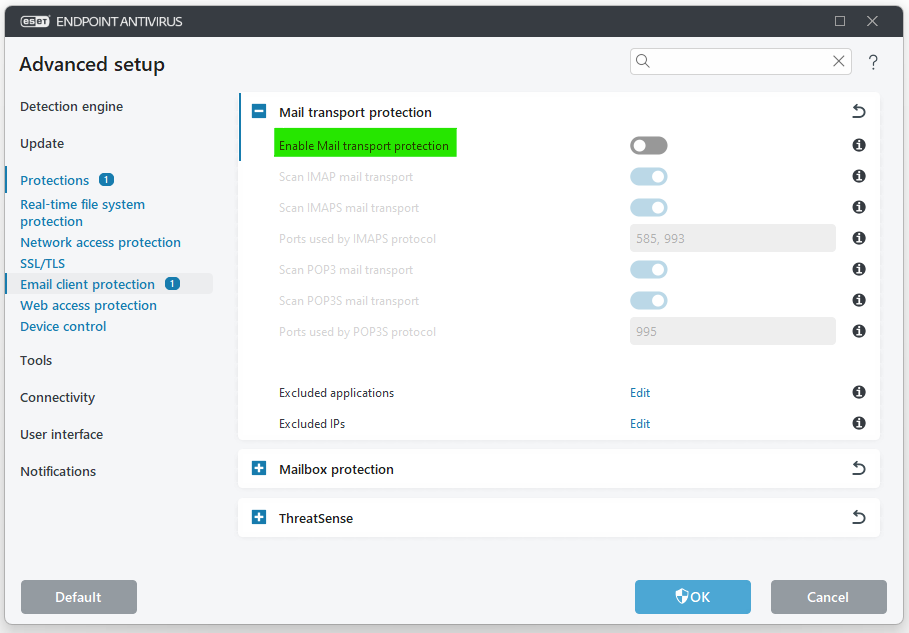Click the IMAPS ports field showing 585, 993
The width and height of the screenshot is (909, 633).
[x=733, y=238]
